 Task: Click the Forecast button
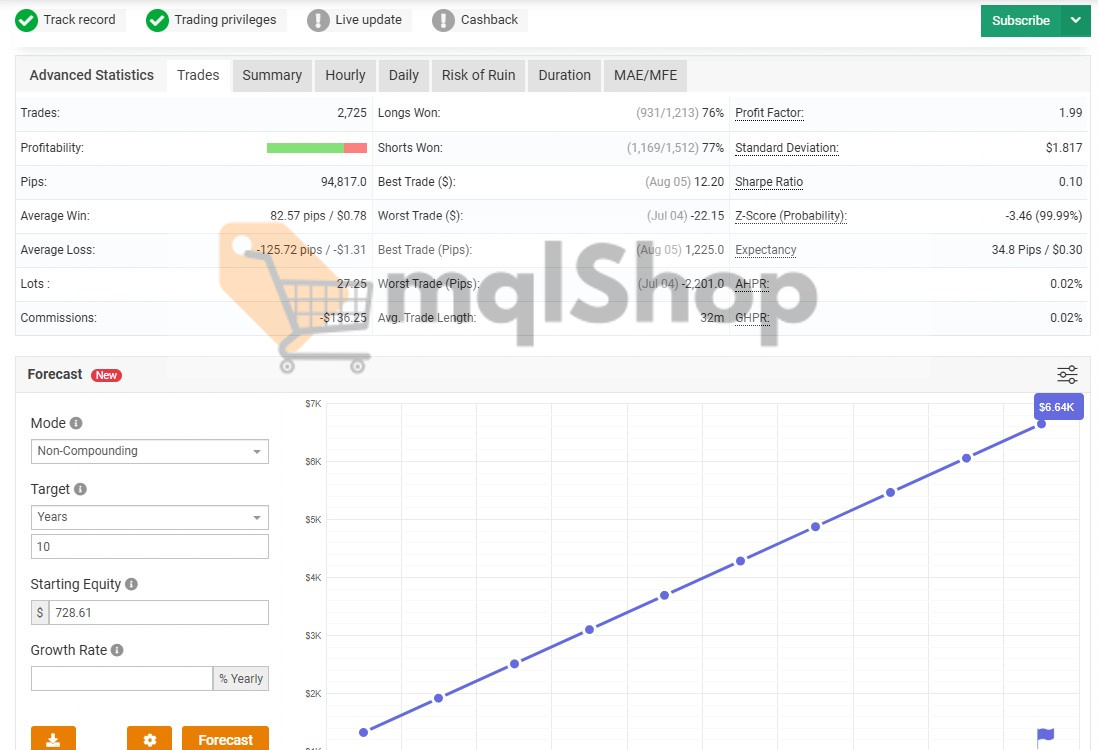224,738
